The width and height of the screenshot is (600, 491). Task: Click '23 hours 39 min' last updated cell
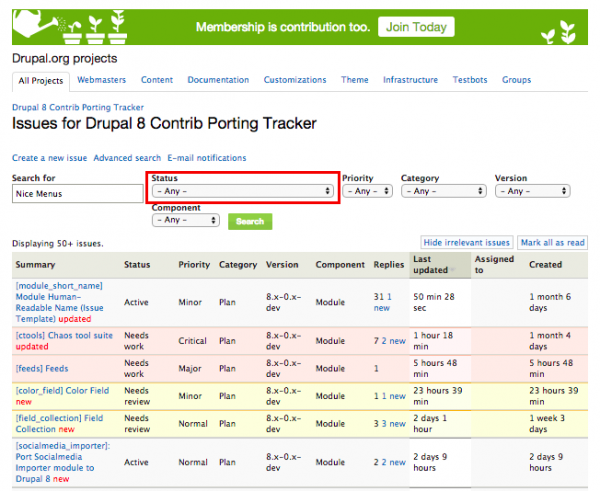(438, 396)
